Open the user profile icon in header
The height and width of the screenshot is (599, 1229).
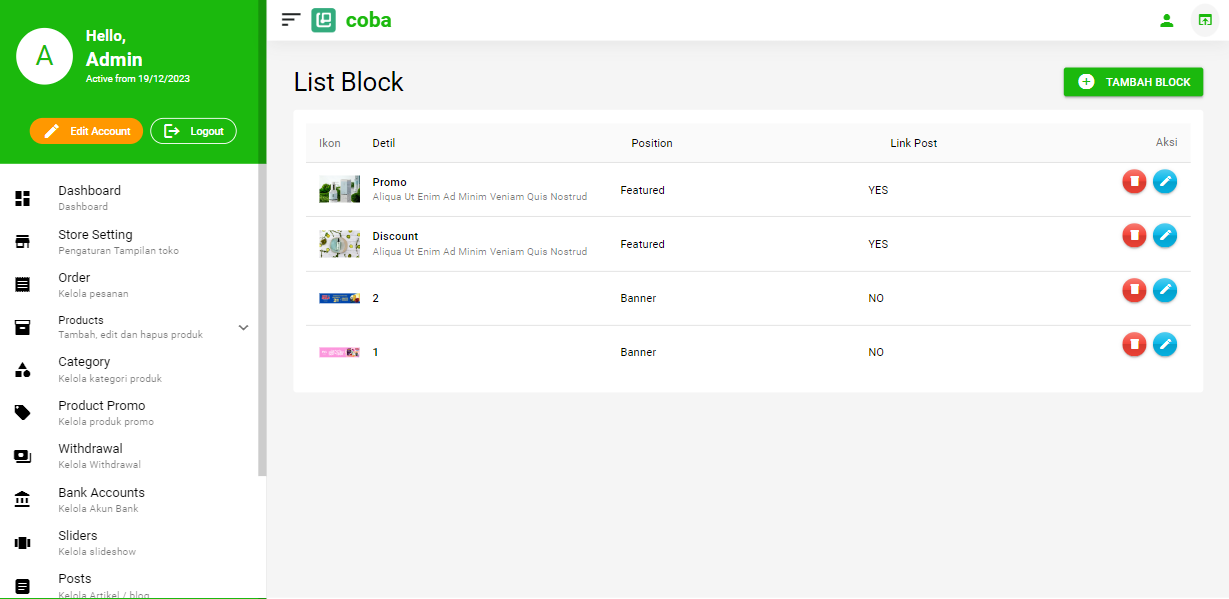click(1166, 20)
